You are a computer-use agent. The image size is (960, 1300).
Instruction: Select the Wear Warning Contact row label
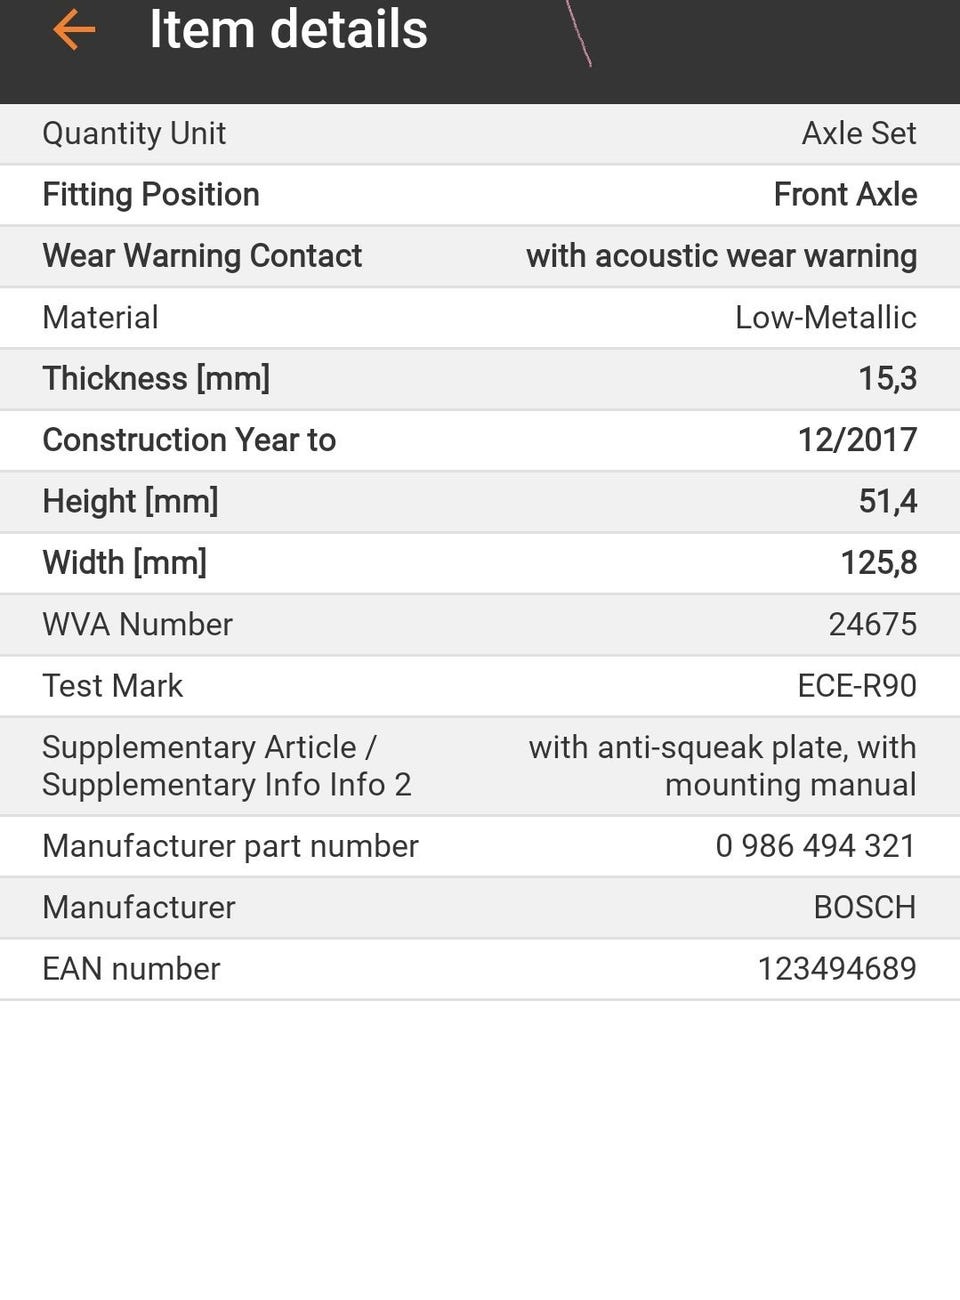pos(202,256)
